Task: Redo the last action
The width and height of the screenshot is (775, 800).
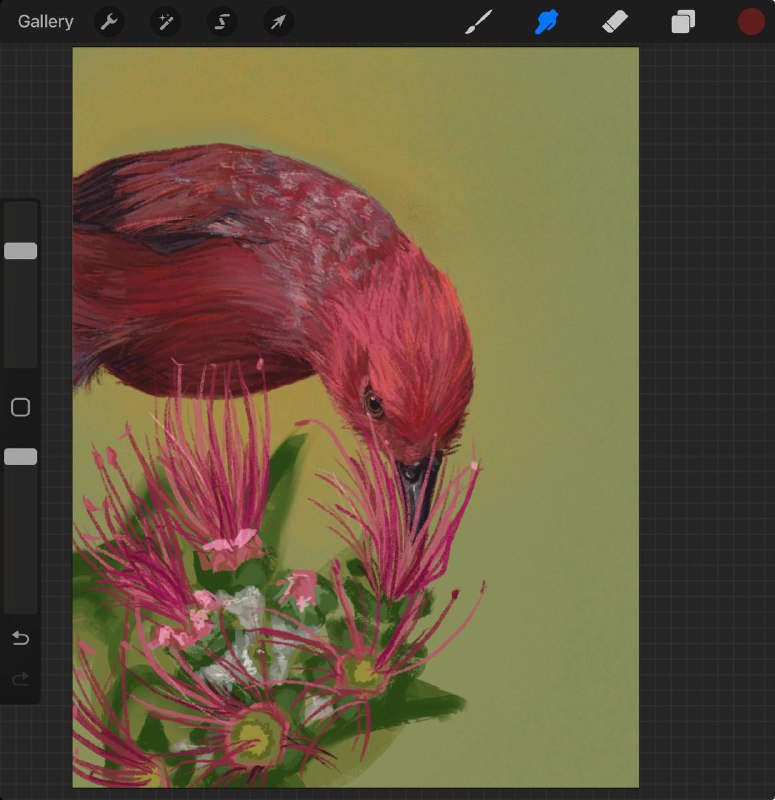Action: pyautogui.click(x=20, y=679)
